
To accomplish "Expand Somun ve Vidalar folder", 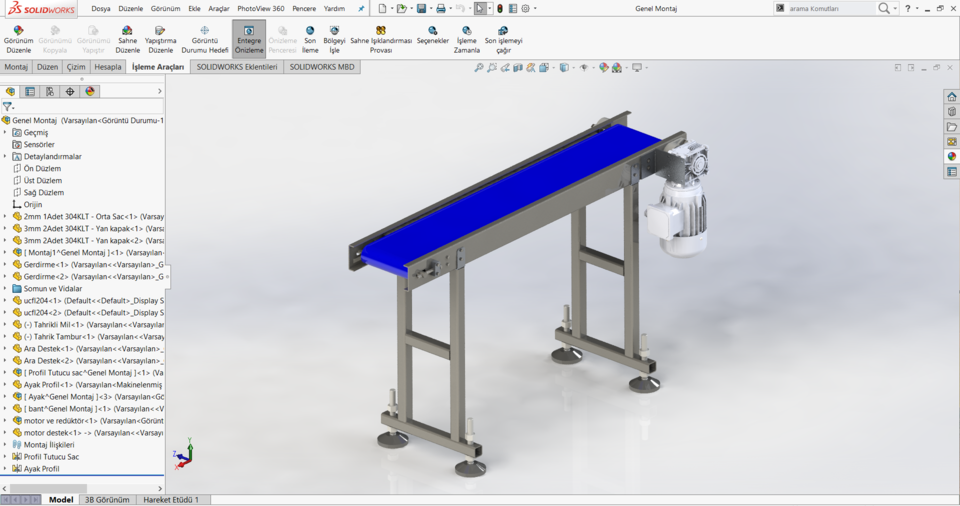I will [5, 289].
